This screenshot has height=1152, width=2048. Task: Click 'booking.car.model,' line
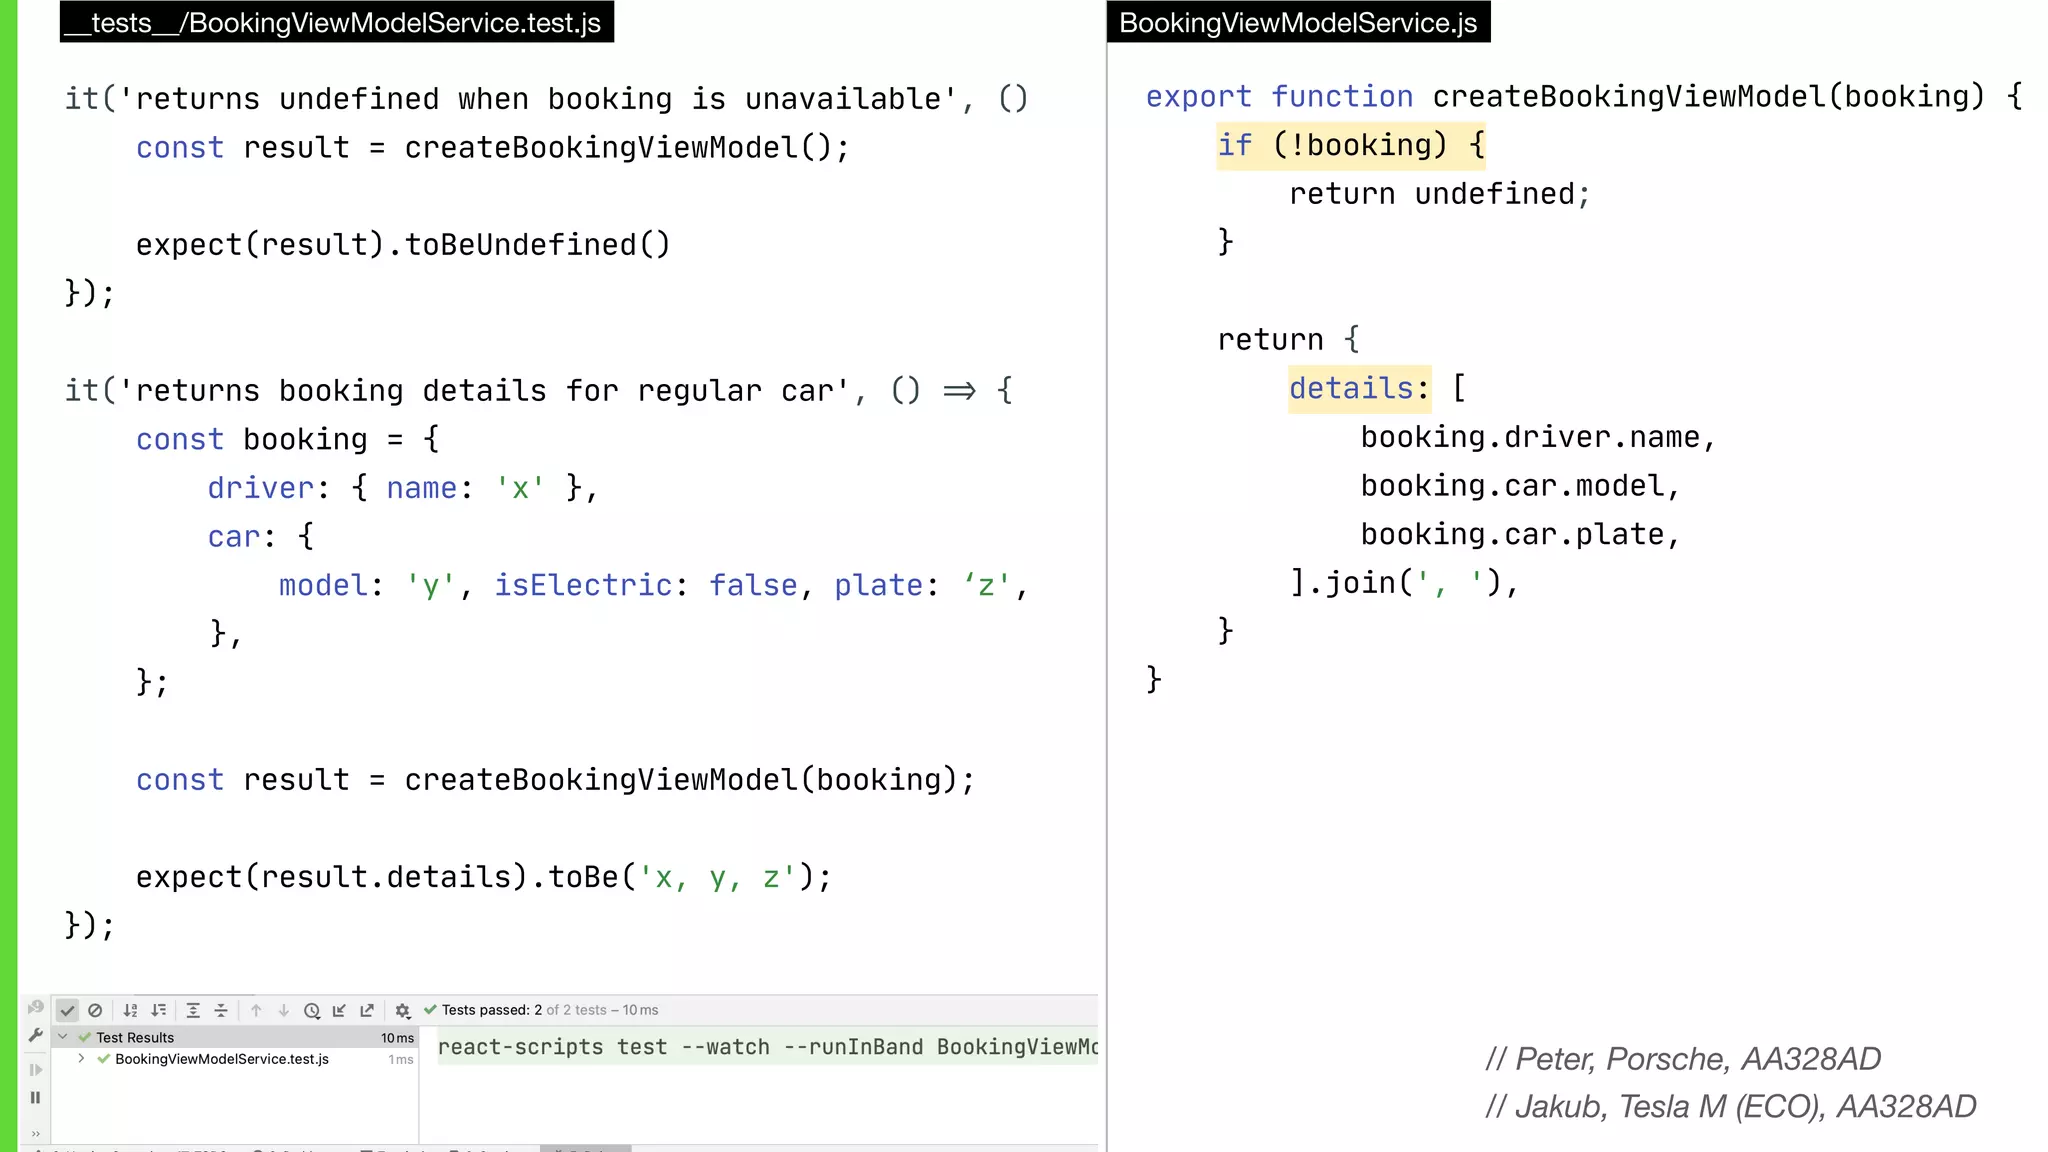pyautogui.click(x=1520, y=486)
